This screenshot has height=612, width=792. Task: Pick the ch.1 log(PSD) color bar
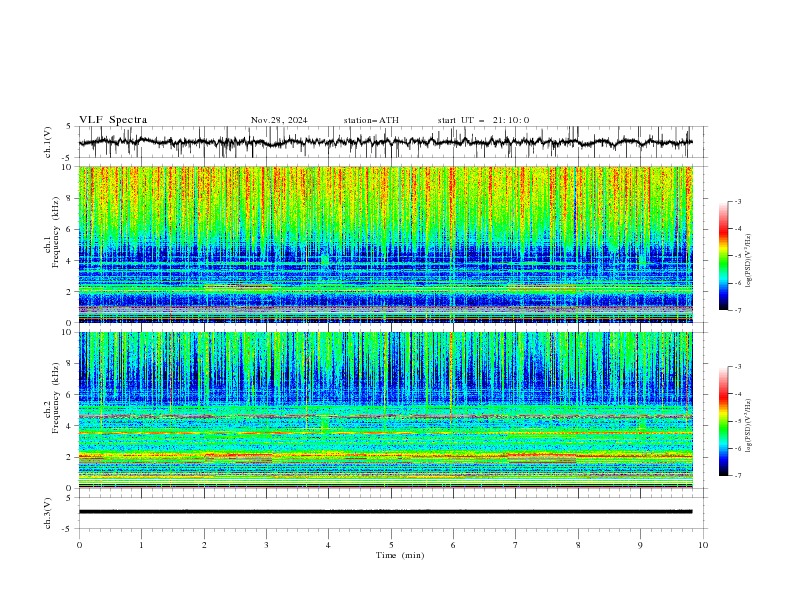723,256
